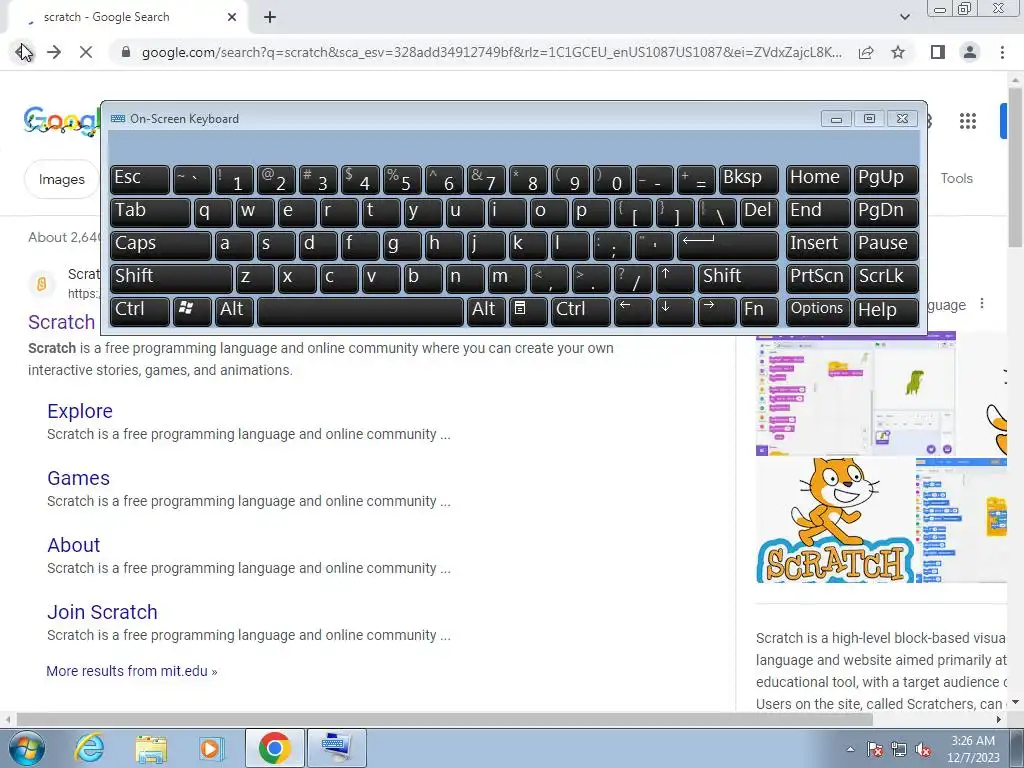Screen dimensions: 1024x768
Task: Close the scratch Google Search tab
Action: click(232, 17)
